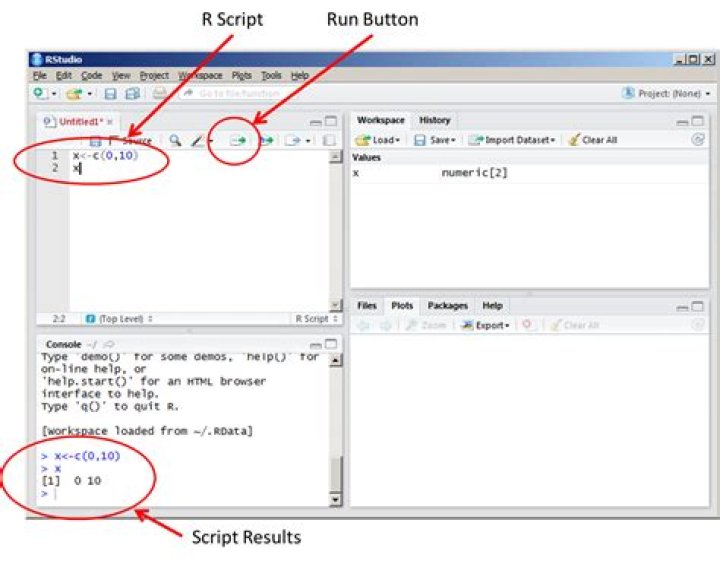Open the Export dropdown in Plots pane
Image resolution: width=720 pixels, height=561 pixels.
[x=490, y=325]
